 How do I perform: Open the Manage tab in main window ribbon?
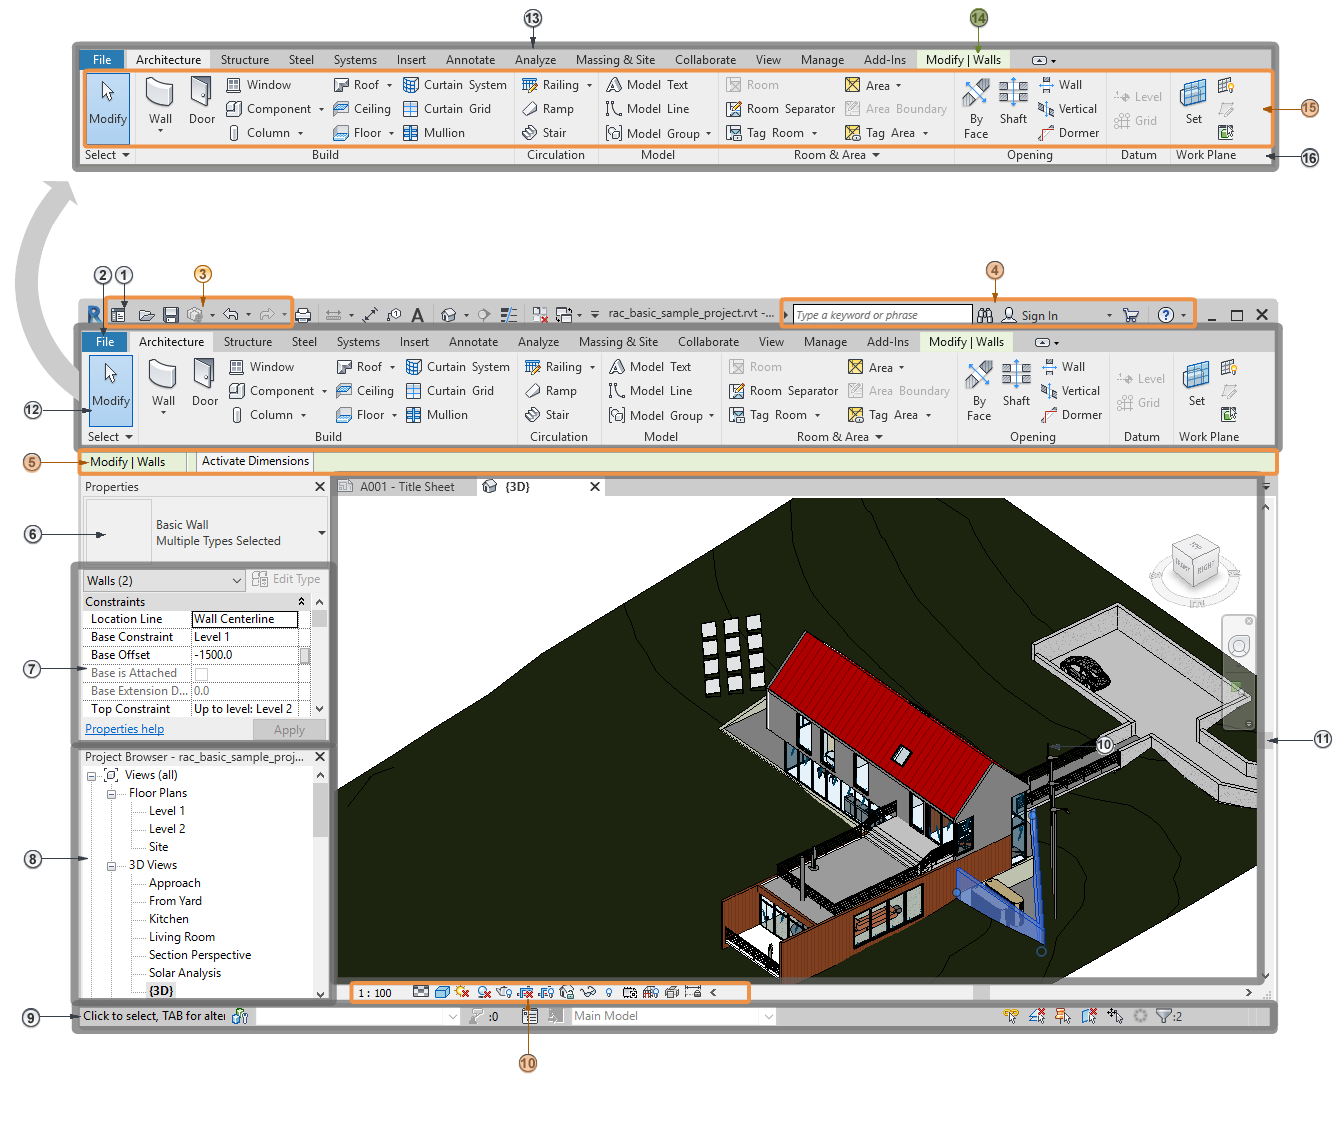826,342
